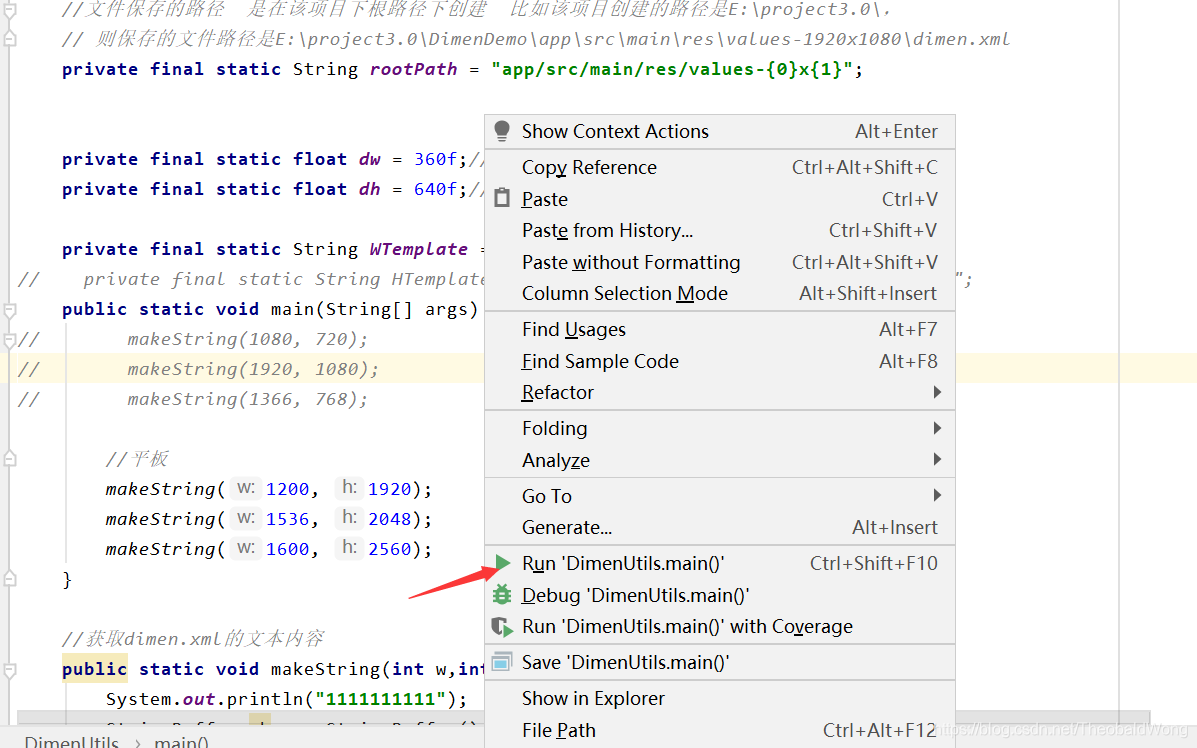
Task: Click the dh field name
Action: [369, 189]
